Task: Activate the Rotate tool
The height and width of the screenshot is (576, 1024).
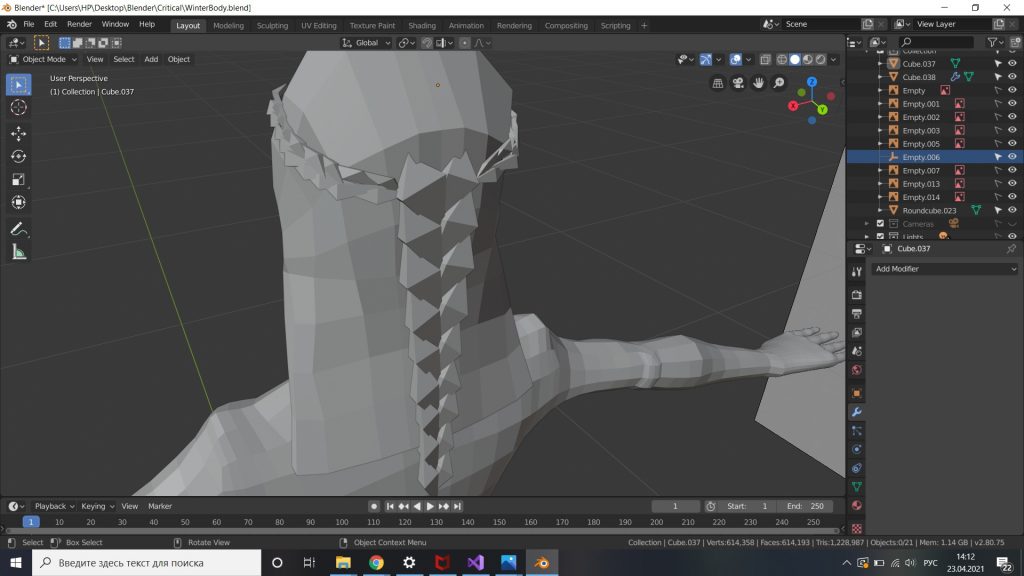Action: click(18, 156)
